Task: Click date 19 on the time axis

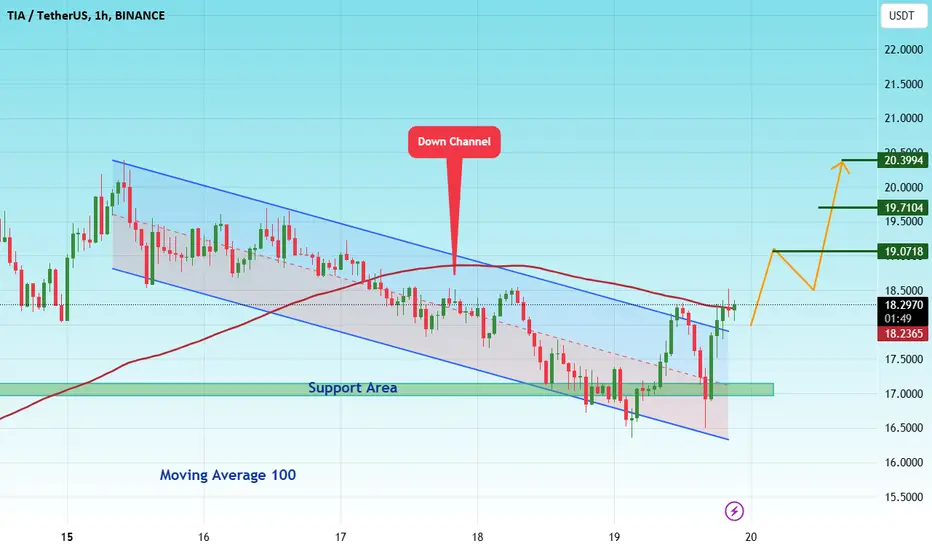Action: point(614,537)
